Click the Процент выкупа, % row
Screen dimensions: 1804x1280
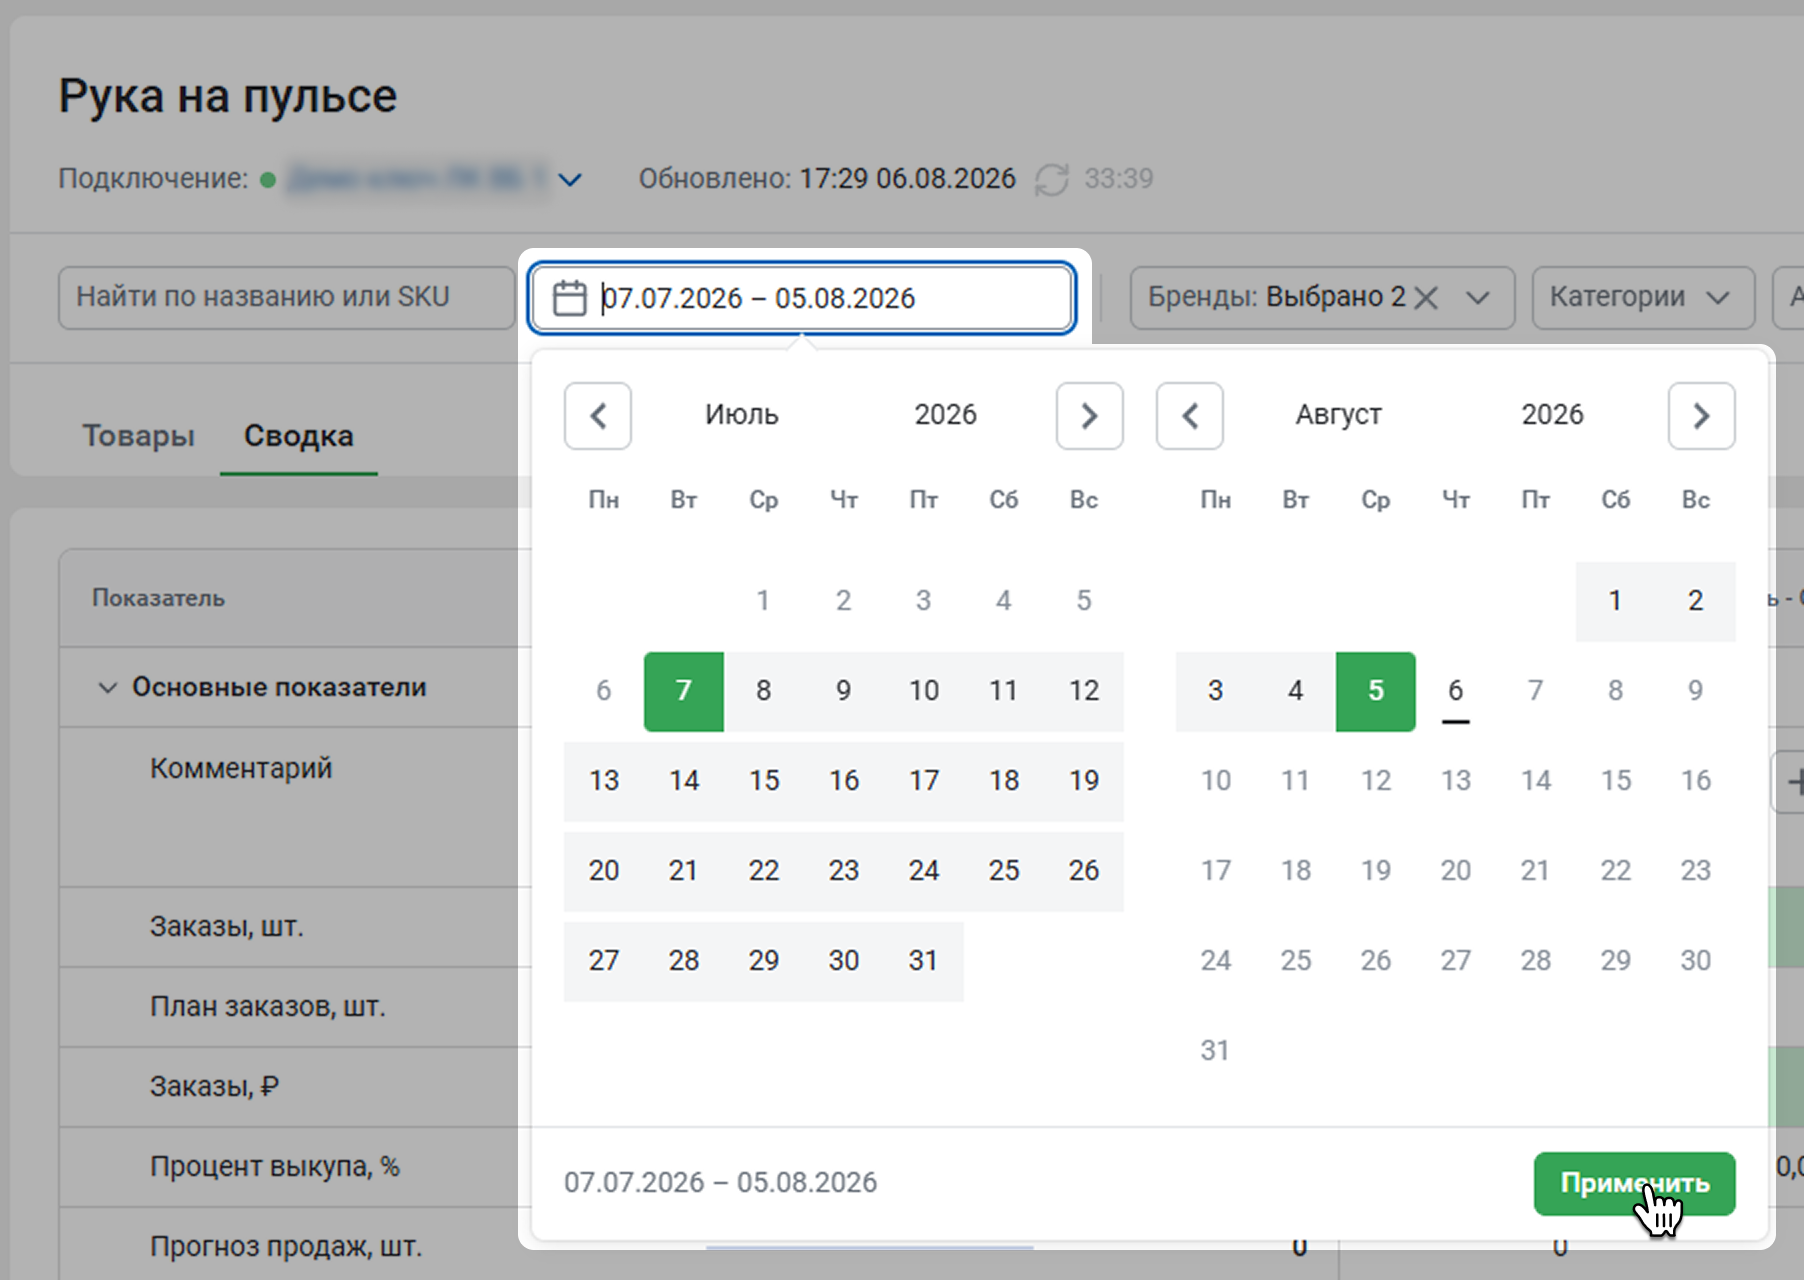[275, 1167]
